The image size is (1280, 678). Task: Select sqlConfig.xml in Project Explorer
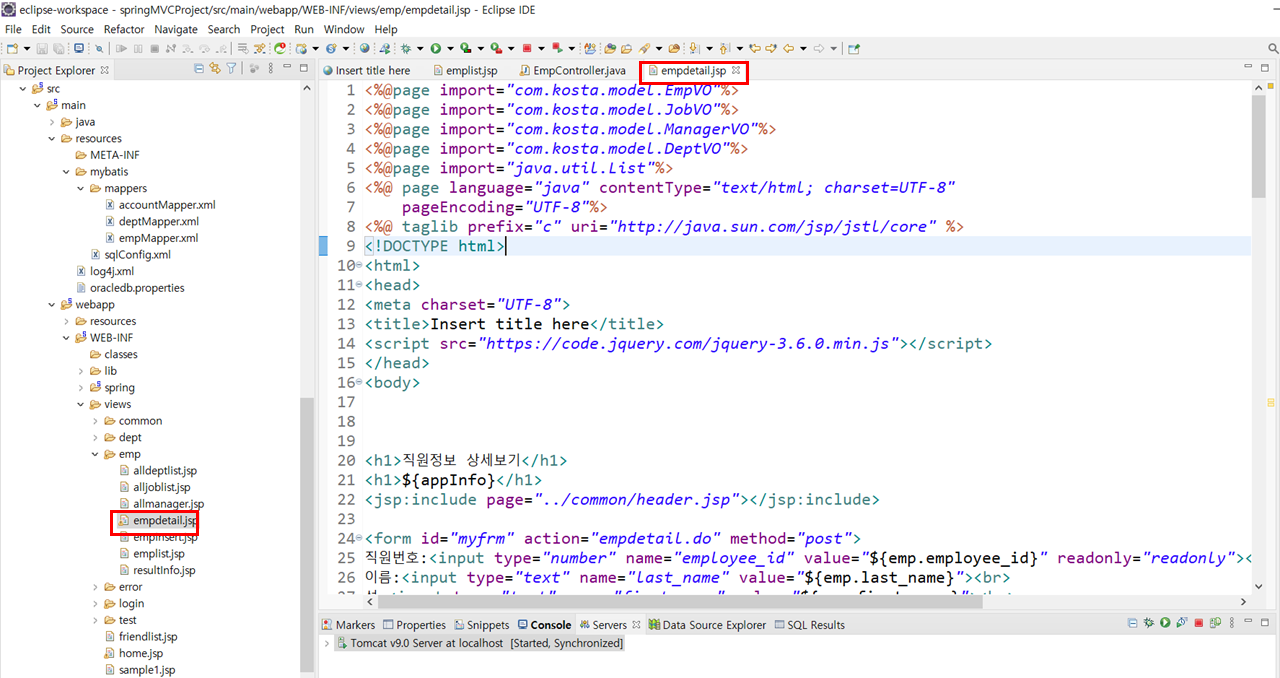[x=130, y=254]
